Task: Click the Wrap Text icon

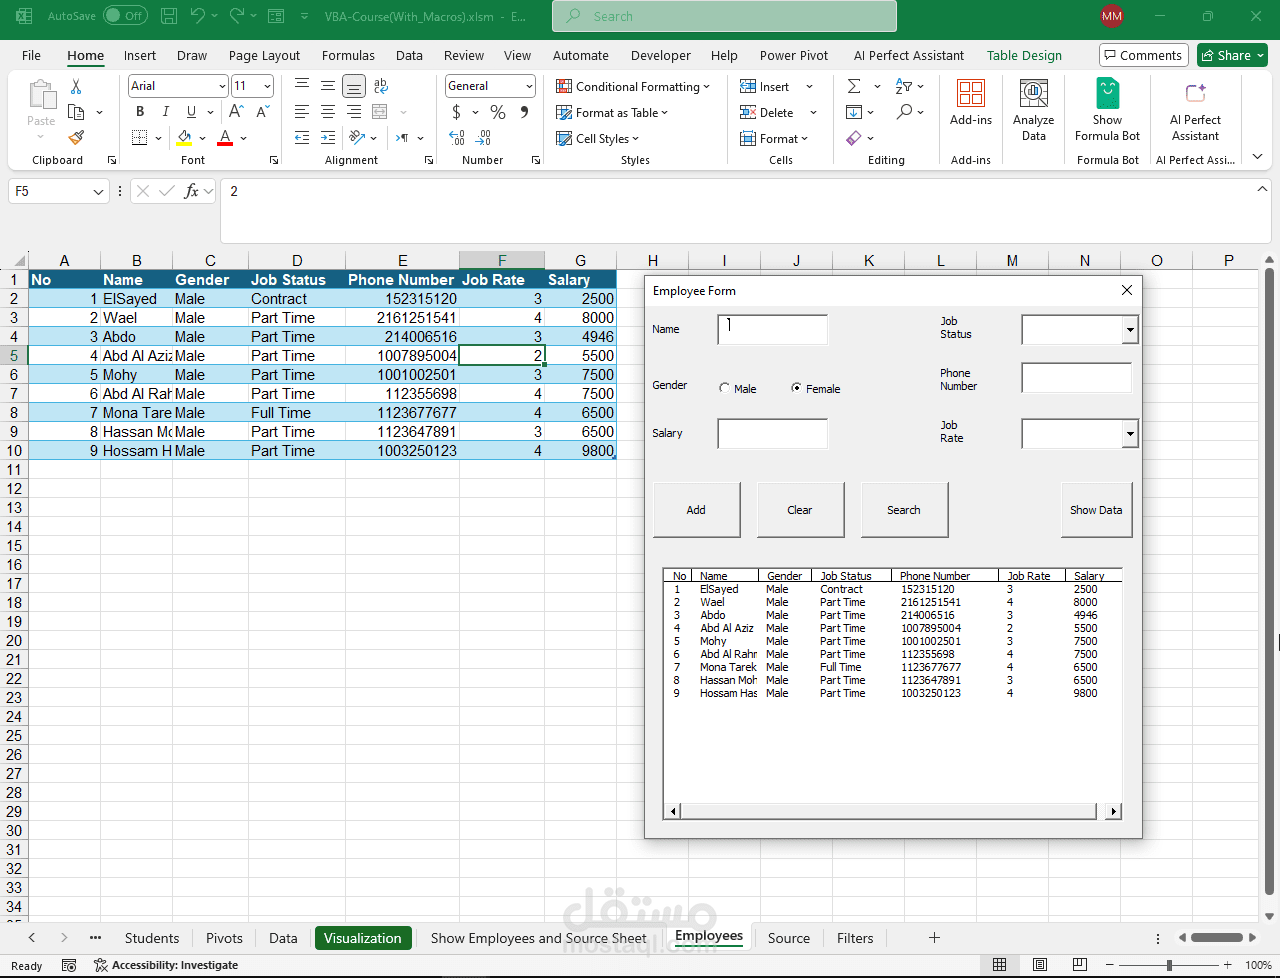Action: (380, 87)
